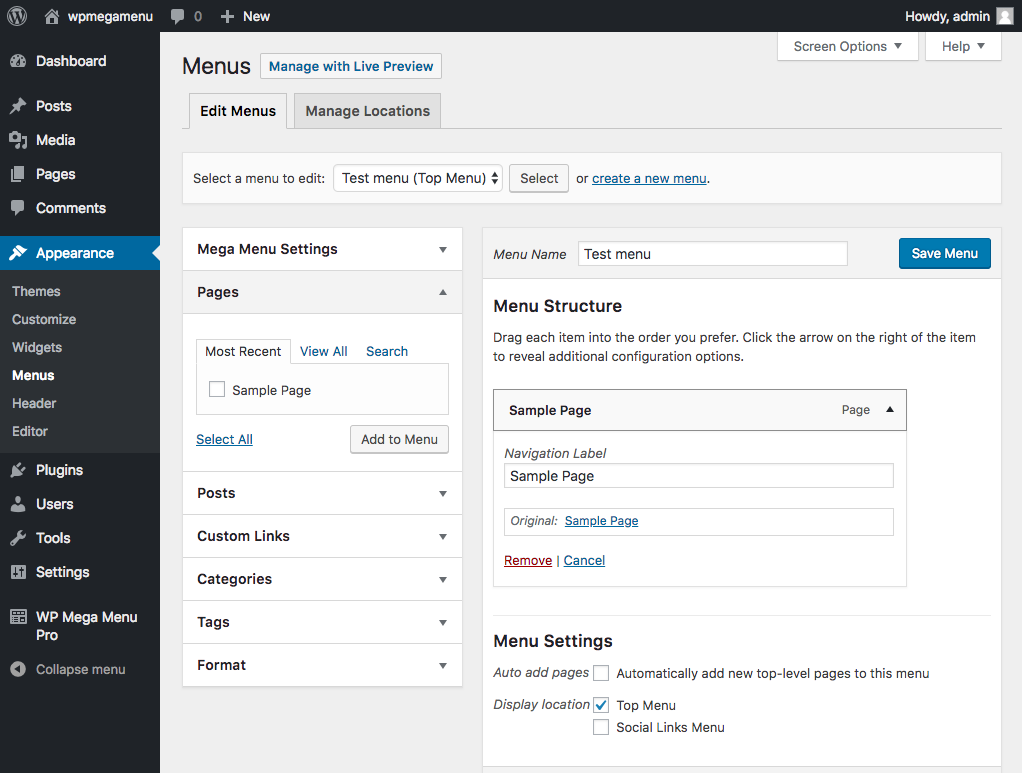Click the Tools wrench icon
This screenshot has height=773, width=1022.
18,538
